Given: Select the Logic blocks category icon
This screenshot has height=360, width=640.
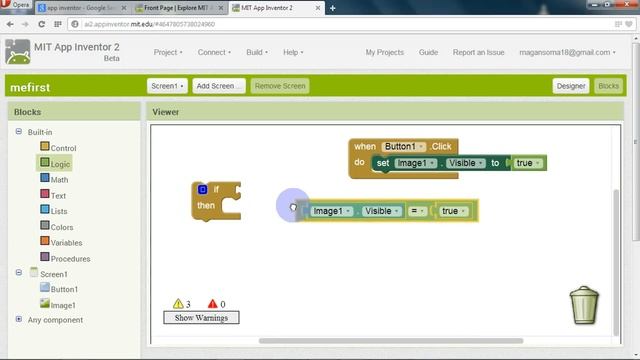Looking at the screenshot, I should pos(45,162).
